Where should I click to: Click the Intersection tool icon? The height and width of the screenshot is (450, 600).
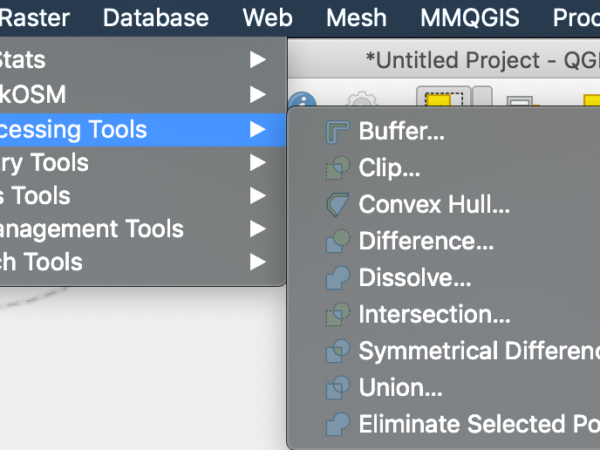338,315
